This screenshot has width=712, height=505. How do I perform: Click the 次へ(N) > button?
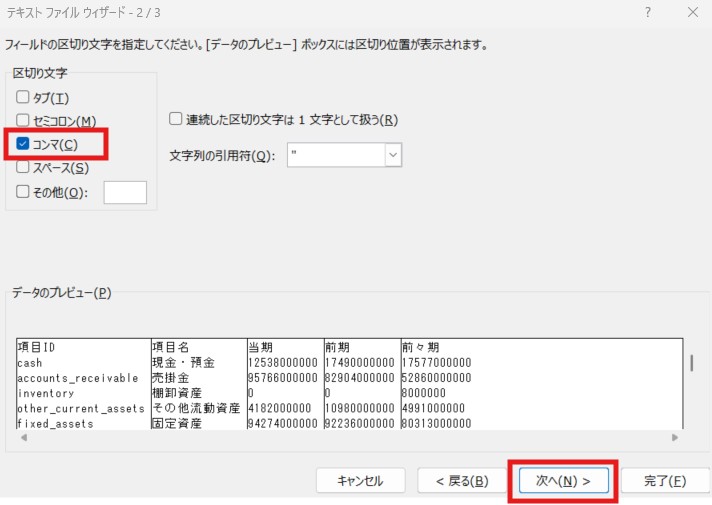(x=564, y=480)
